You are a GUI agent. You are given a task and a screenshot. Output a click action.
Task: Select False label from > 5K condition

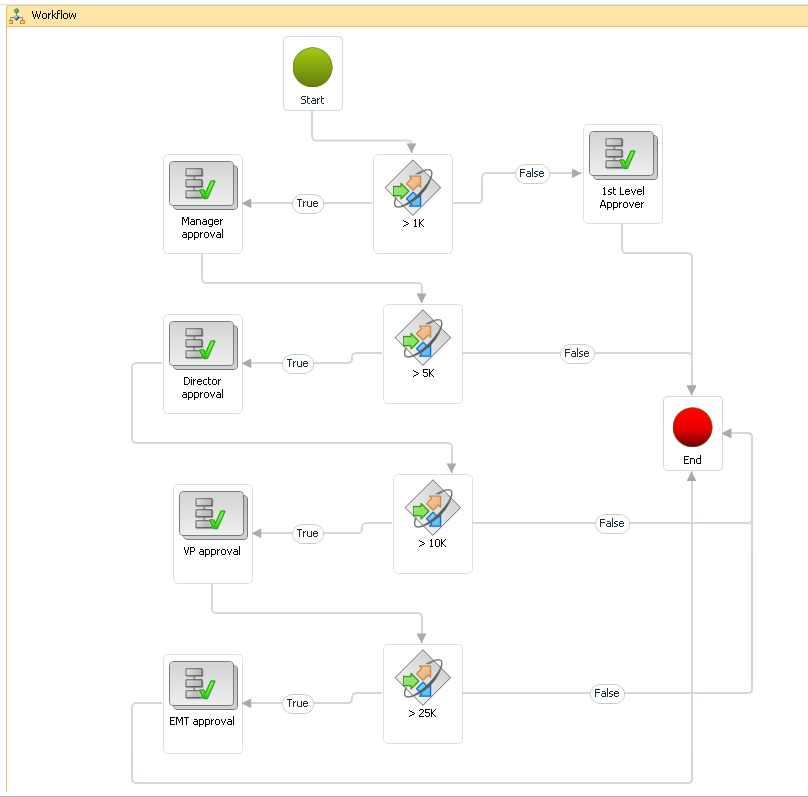(x=577, y=353)
